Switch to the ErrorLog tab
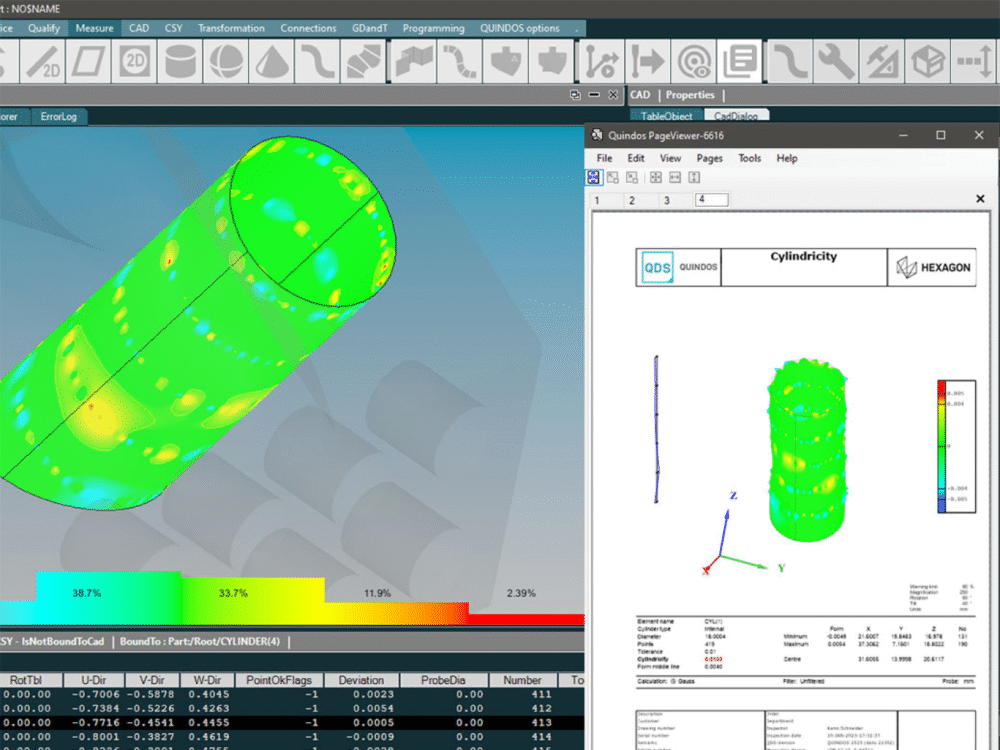Image resolution: width=1000 pixels, height=750 pixels. coord(59,117)
